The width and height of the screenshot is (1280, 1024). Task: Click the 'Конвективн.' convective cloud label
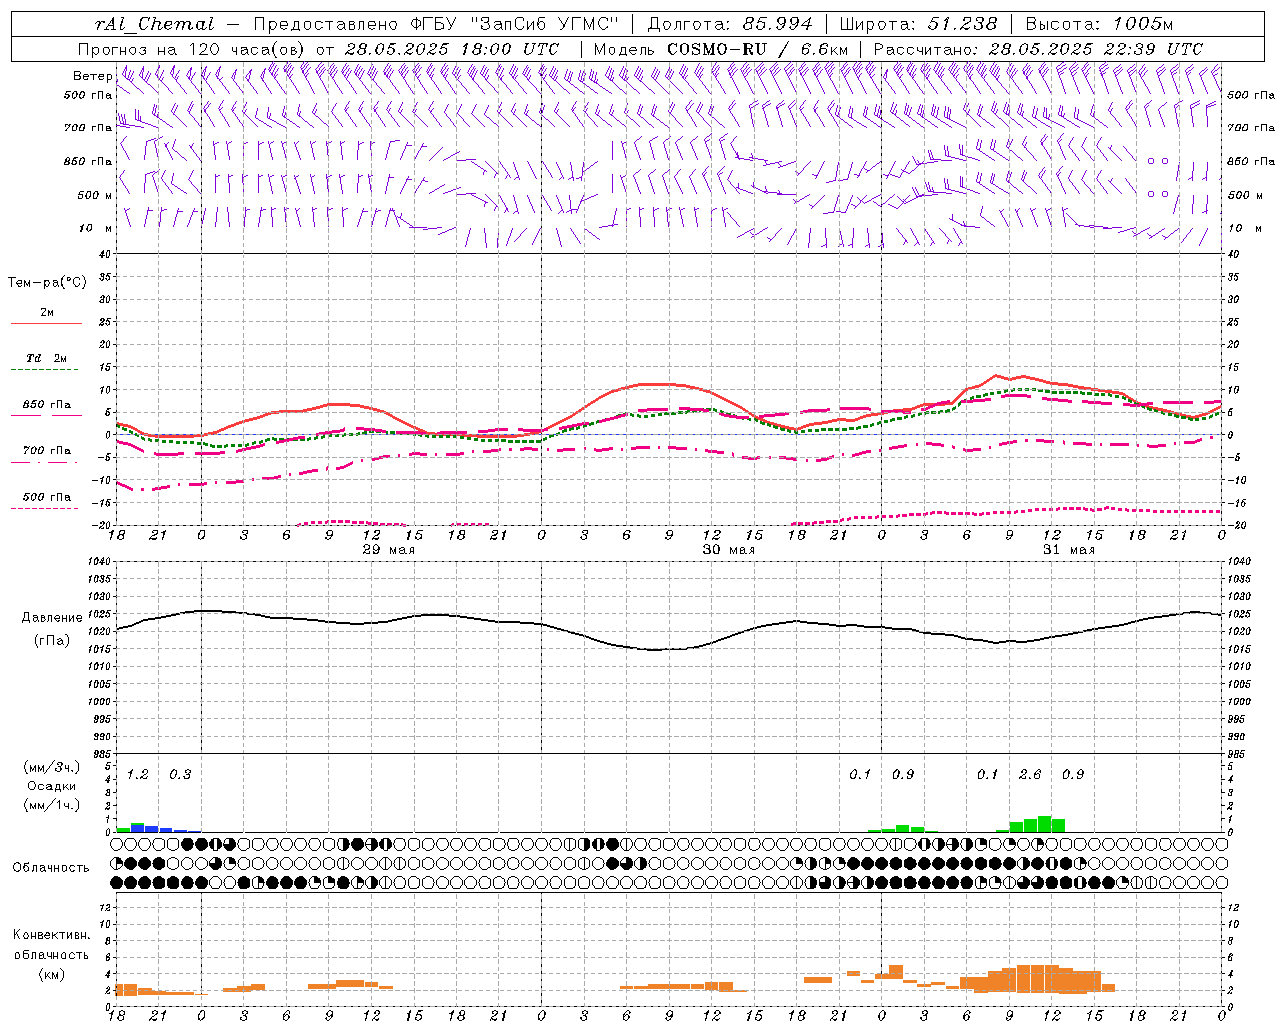tap(51, 935)
